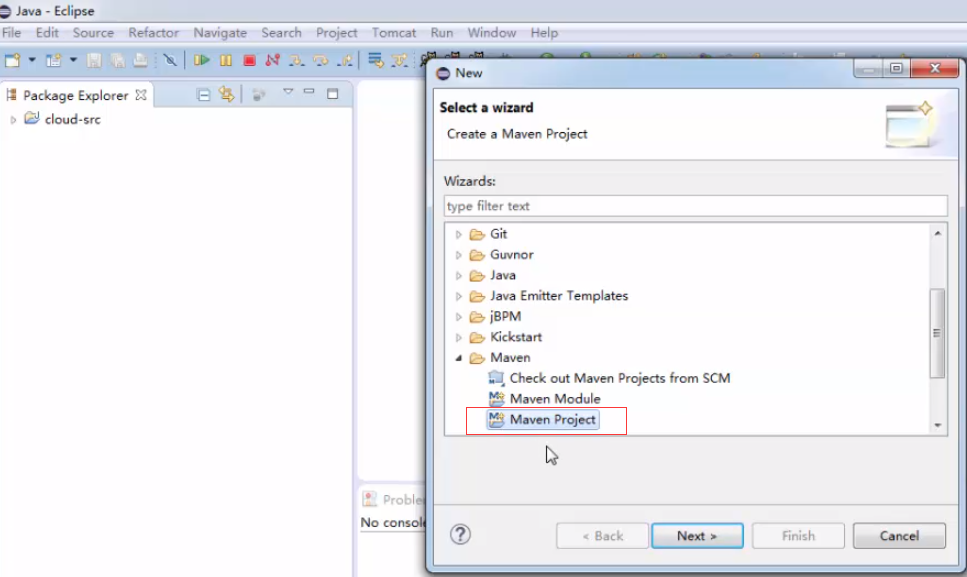Select the Maven Project wizard

(553, 420)
